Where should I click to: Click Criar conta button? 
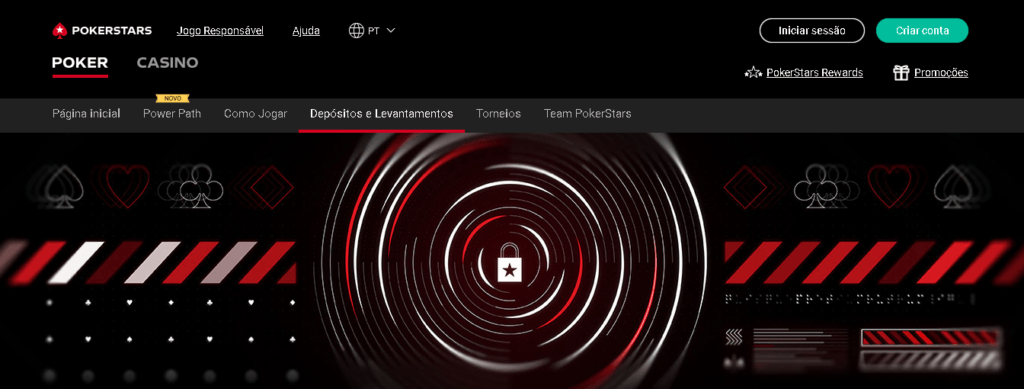[x=922, y=31]
